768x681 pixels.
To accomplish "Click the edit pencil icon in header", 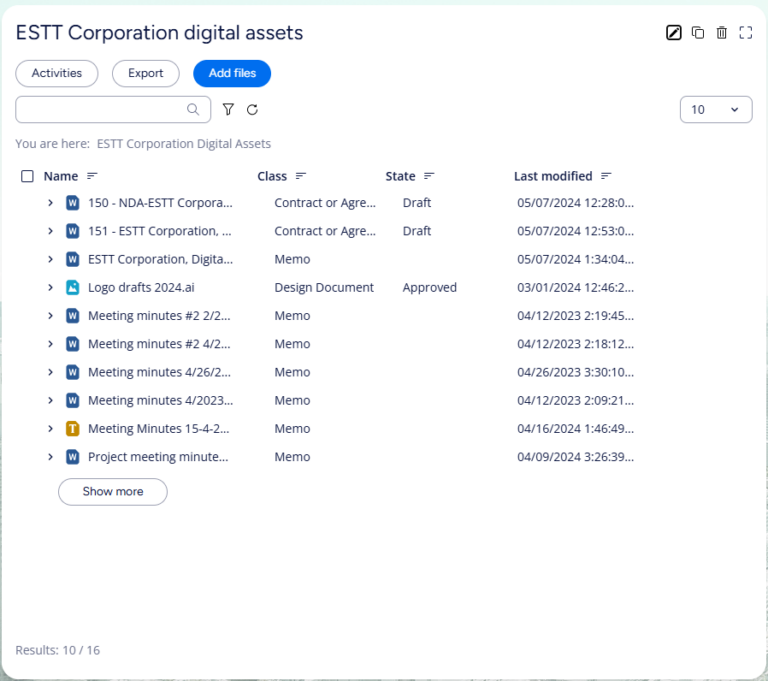I will (674, 33).
